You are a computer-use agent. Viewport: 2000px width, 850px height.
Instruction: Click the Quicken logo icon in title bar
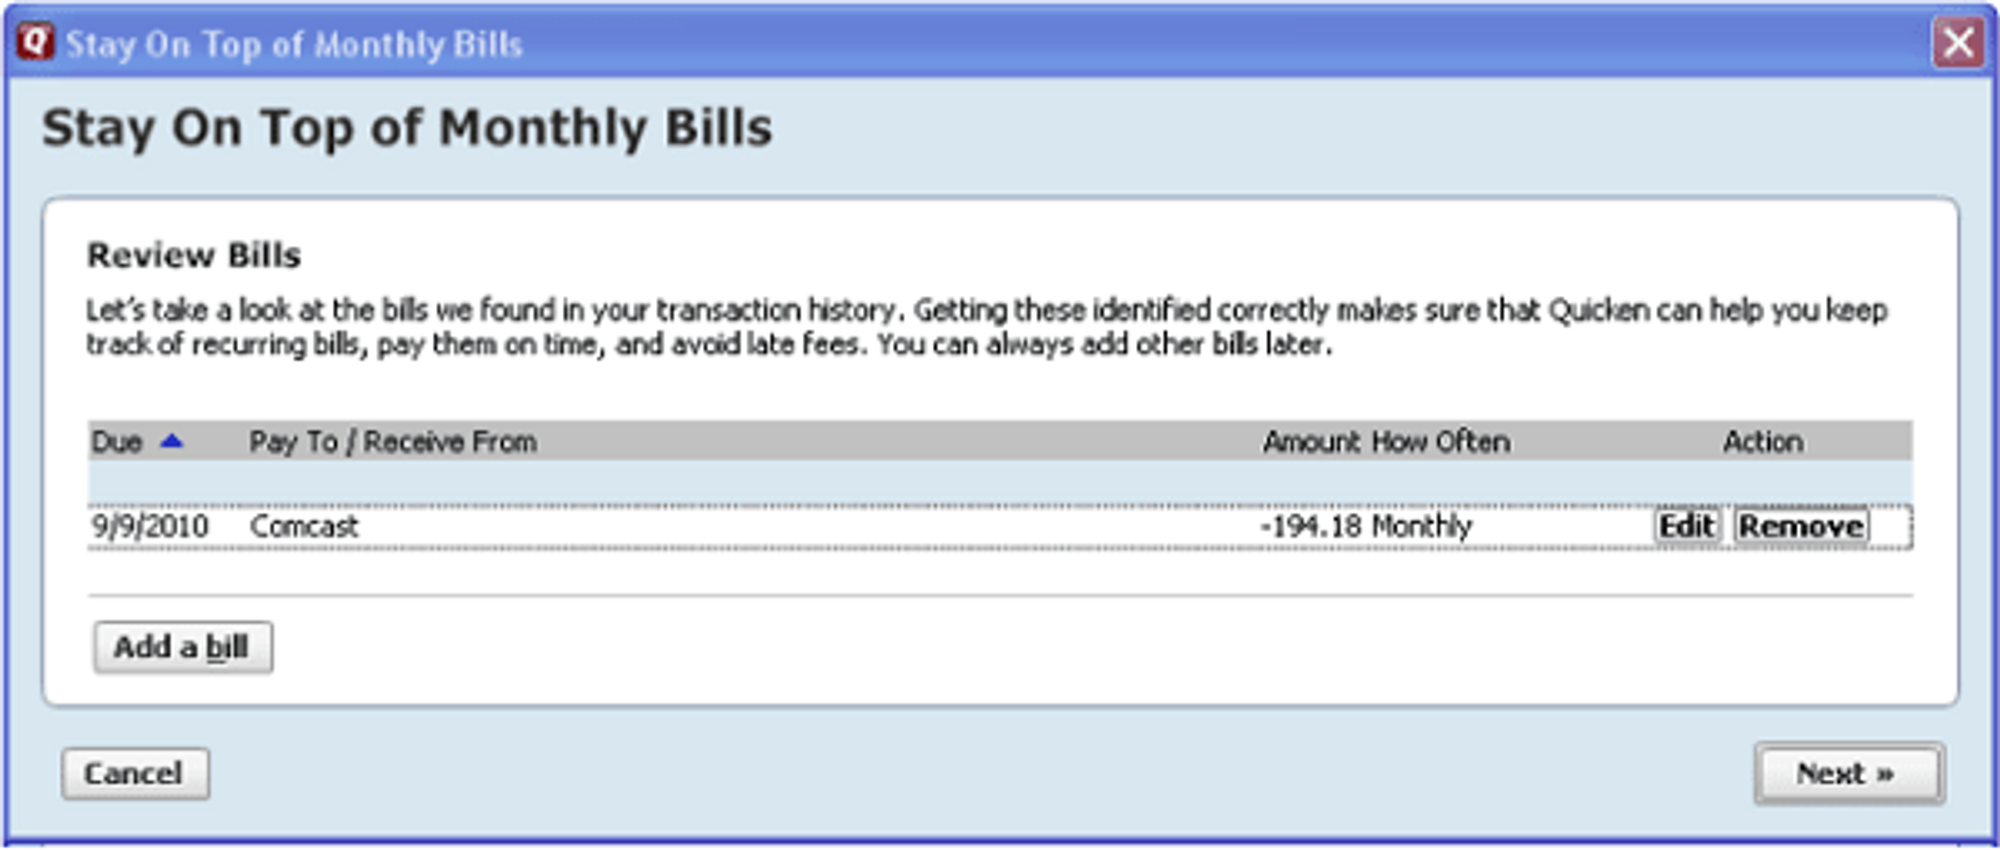[35, 42]
